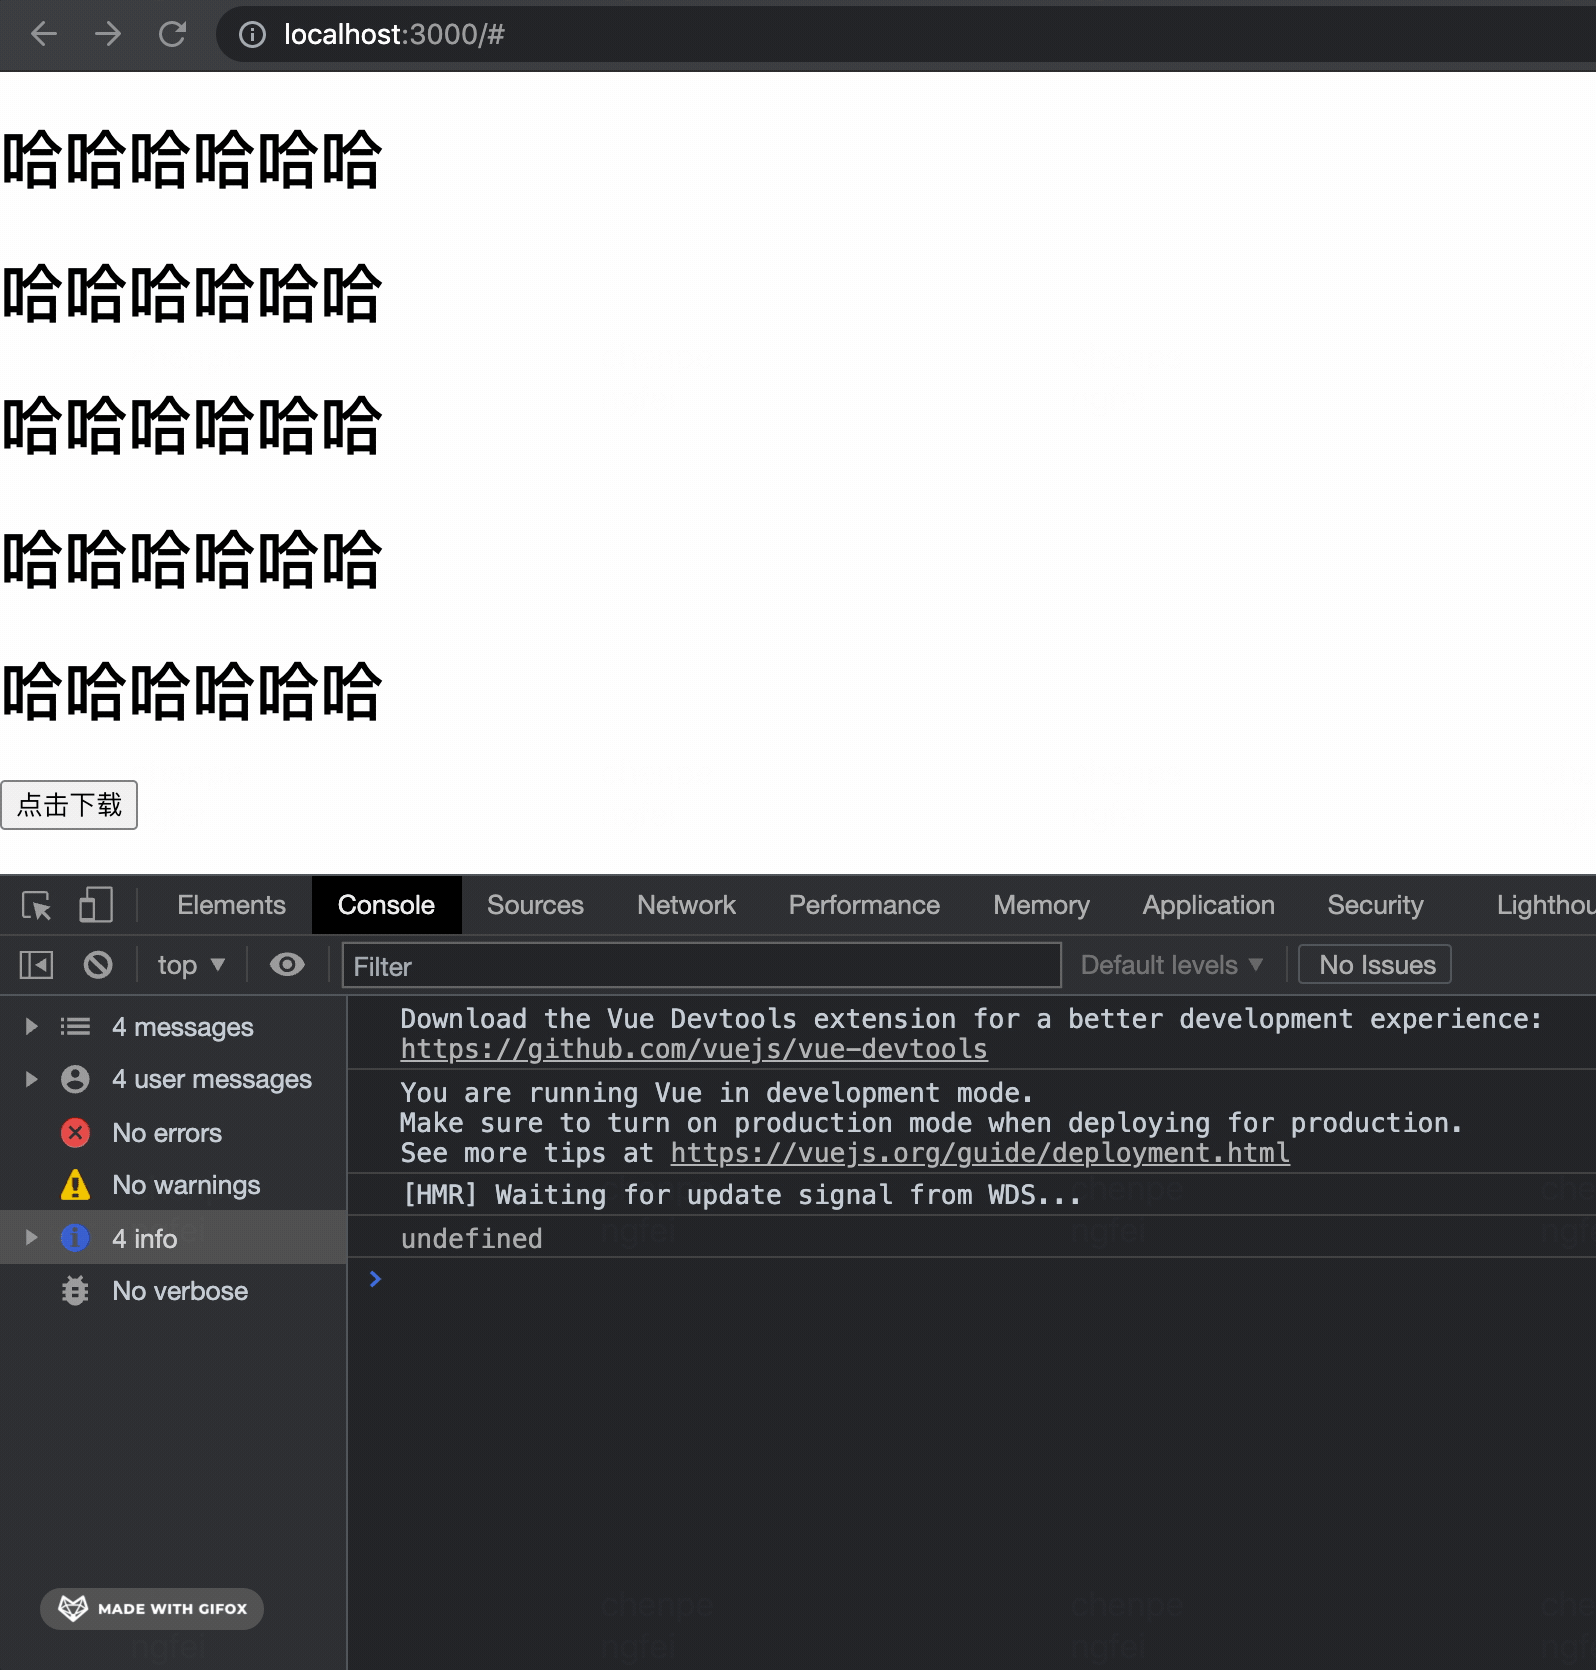The width and height of the screenshot is (1596, 1670).
Task: Open the Lighthouse tab
Action: tap(1545, 905)
